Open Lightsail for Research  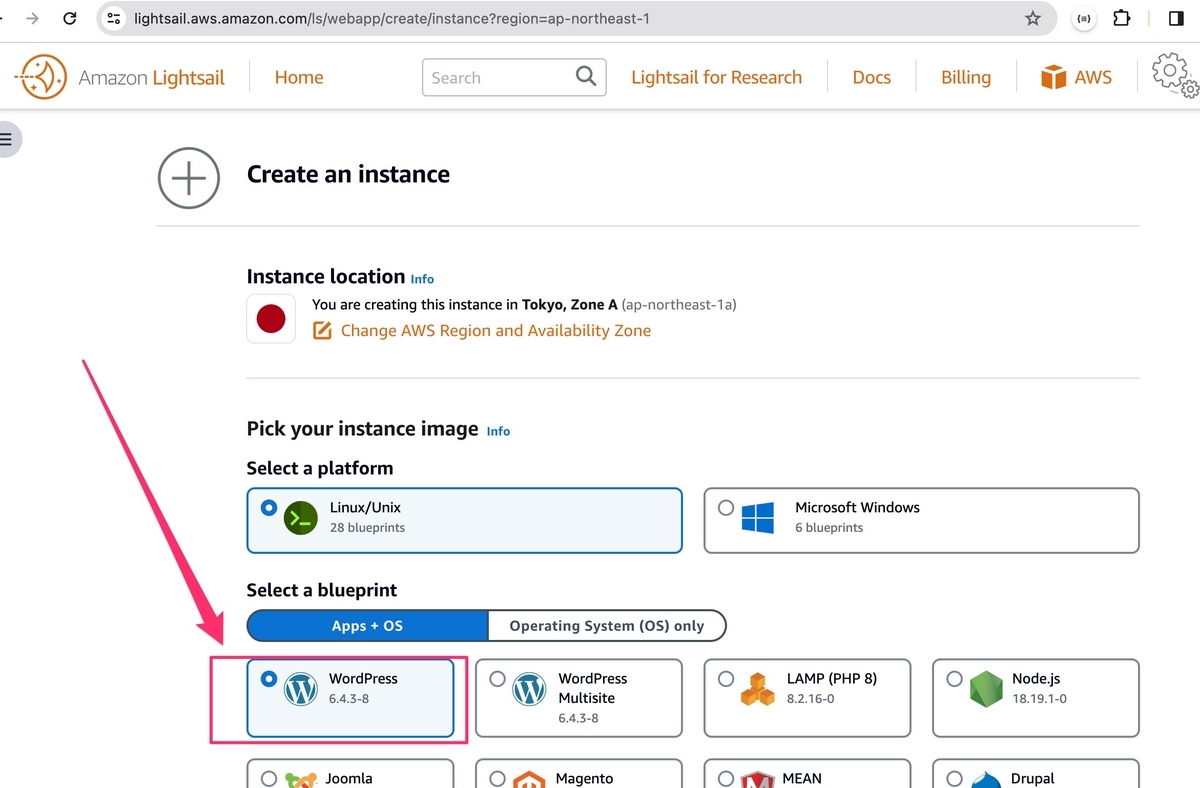coord(716,77)
